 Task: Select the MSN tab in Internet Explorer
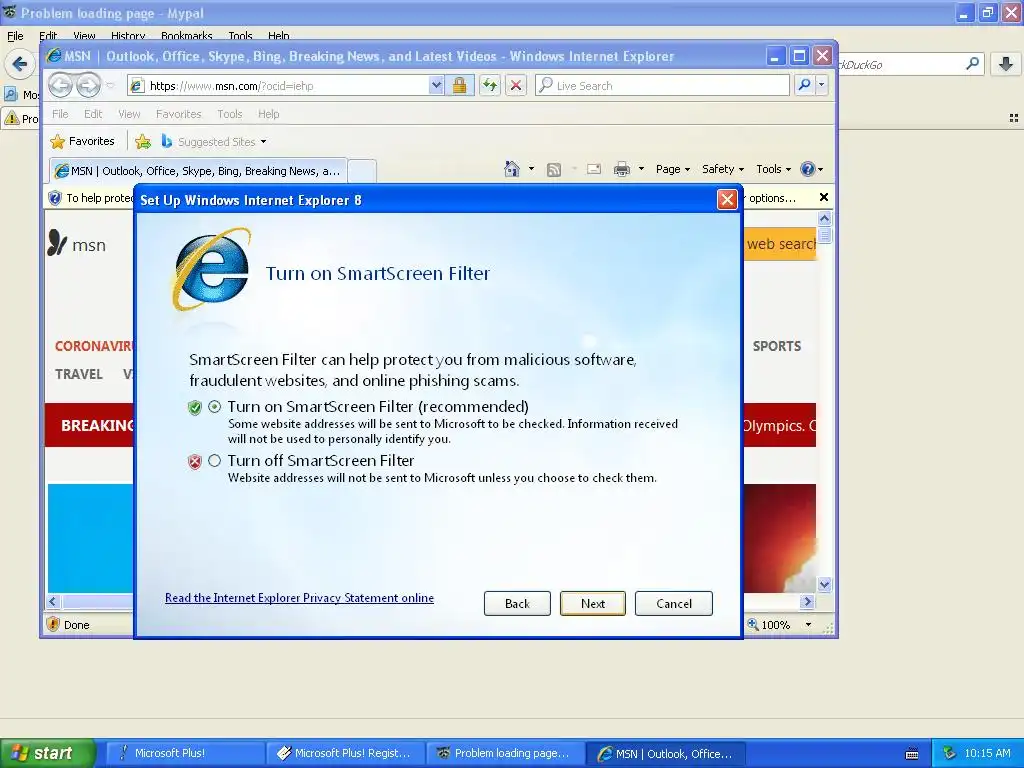click(x=198, y=171)
